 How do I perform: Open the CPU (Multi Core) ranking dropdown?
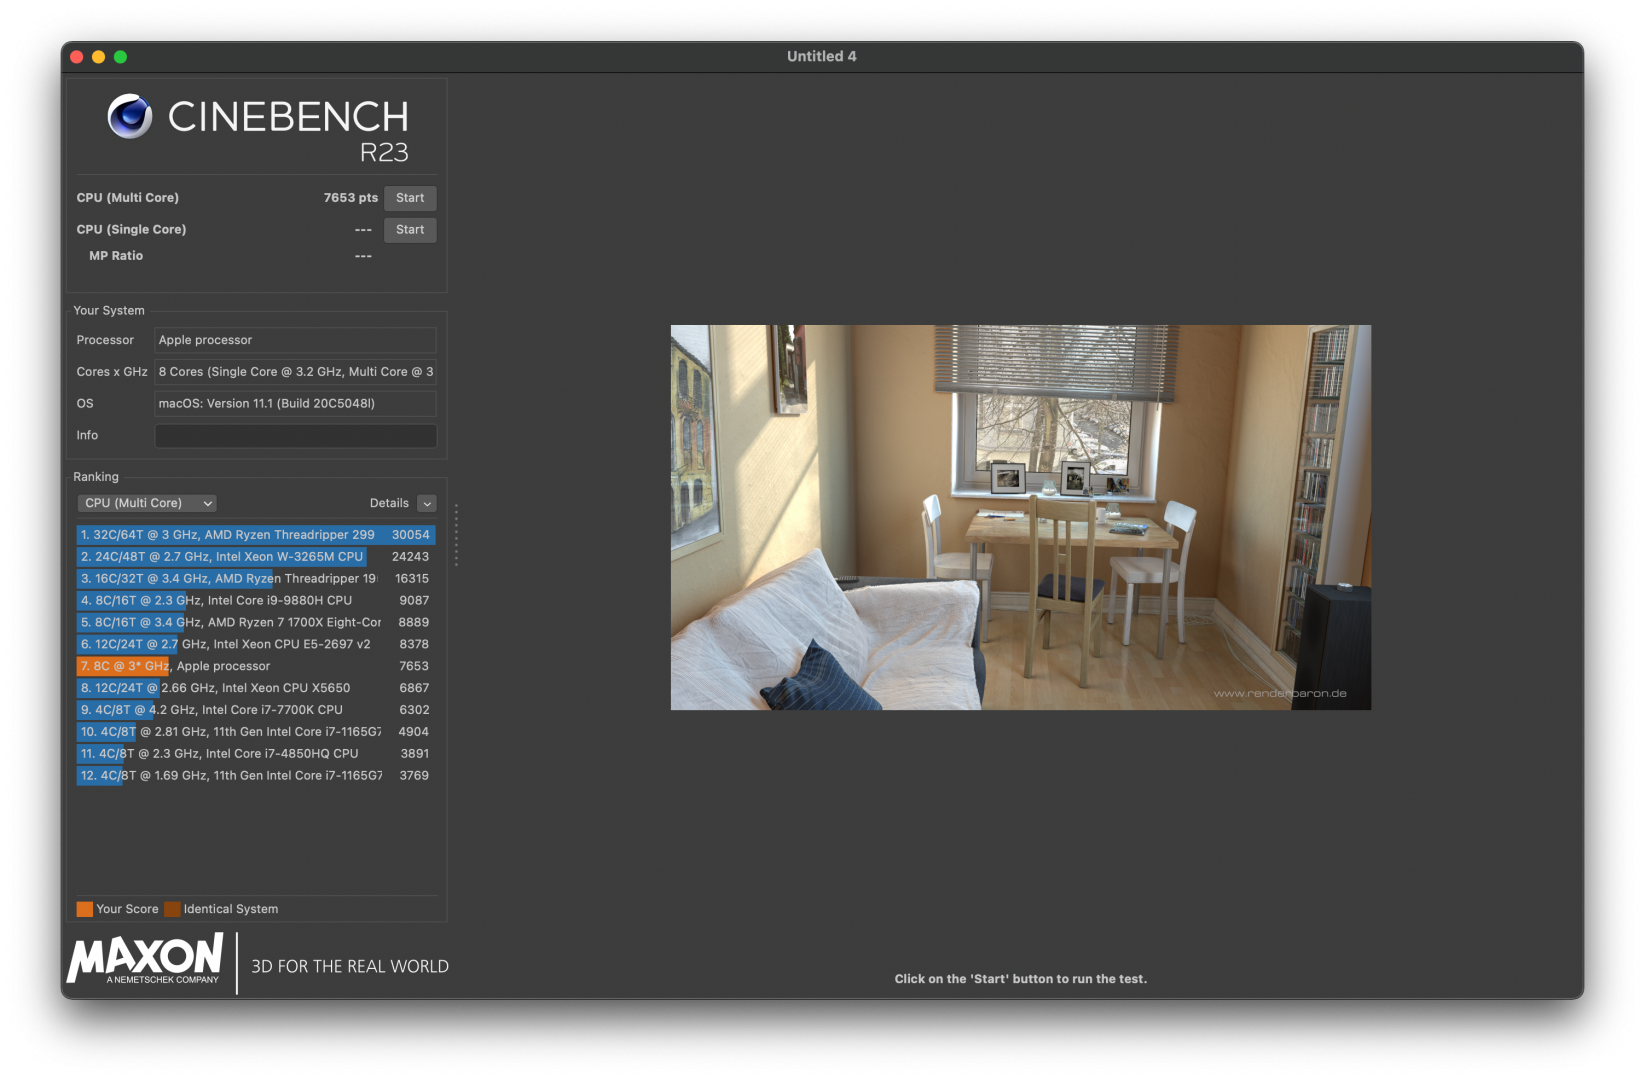click(x=147, y=503)
